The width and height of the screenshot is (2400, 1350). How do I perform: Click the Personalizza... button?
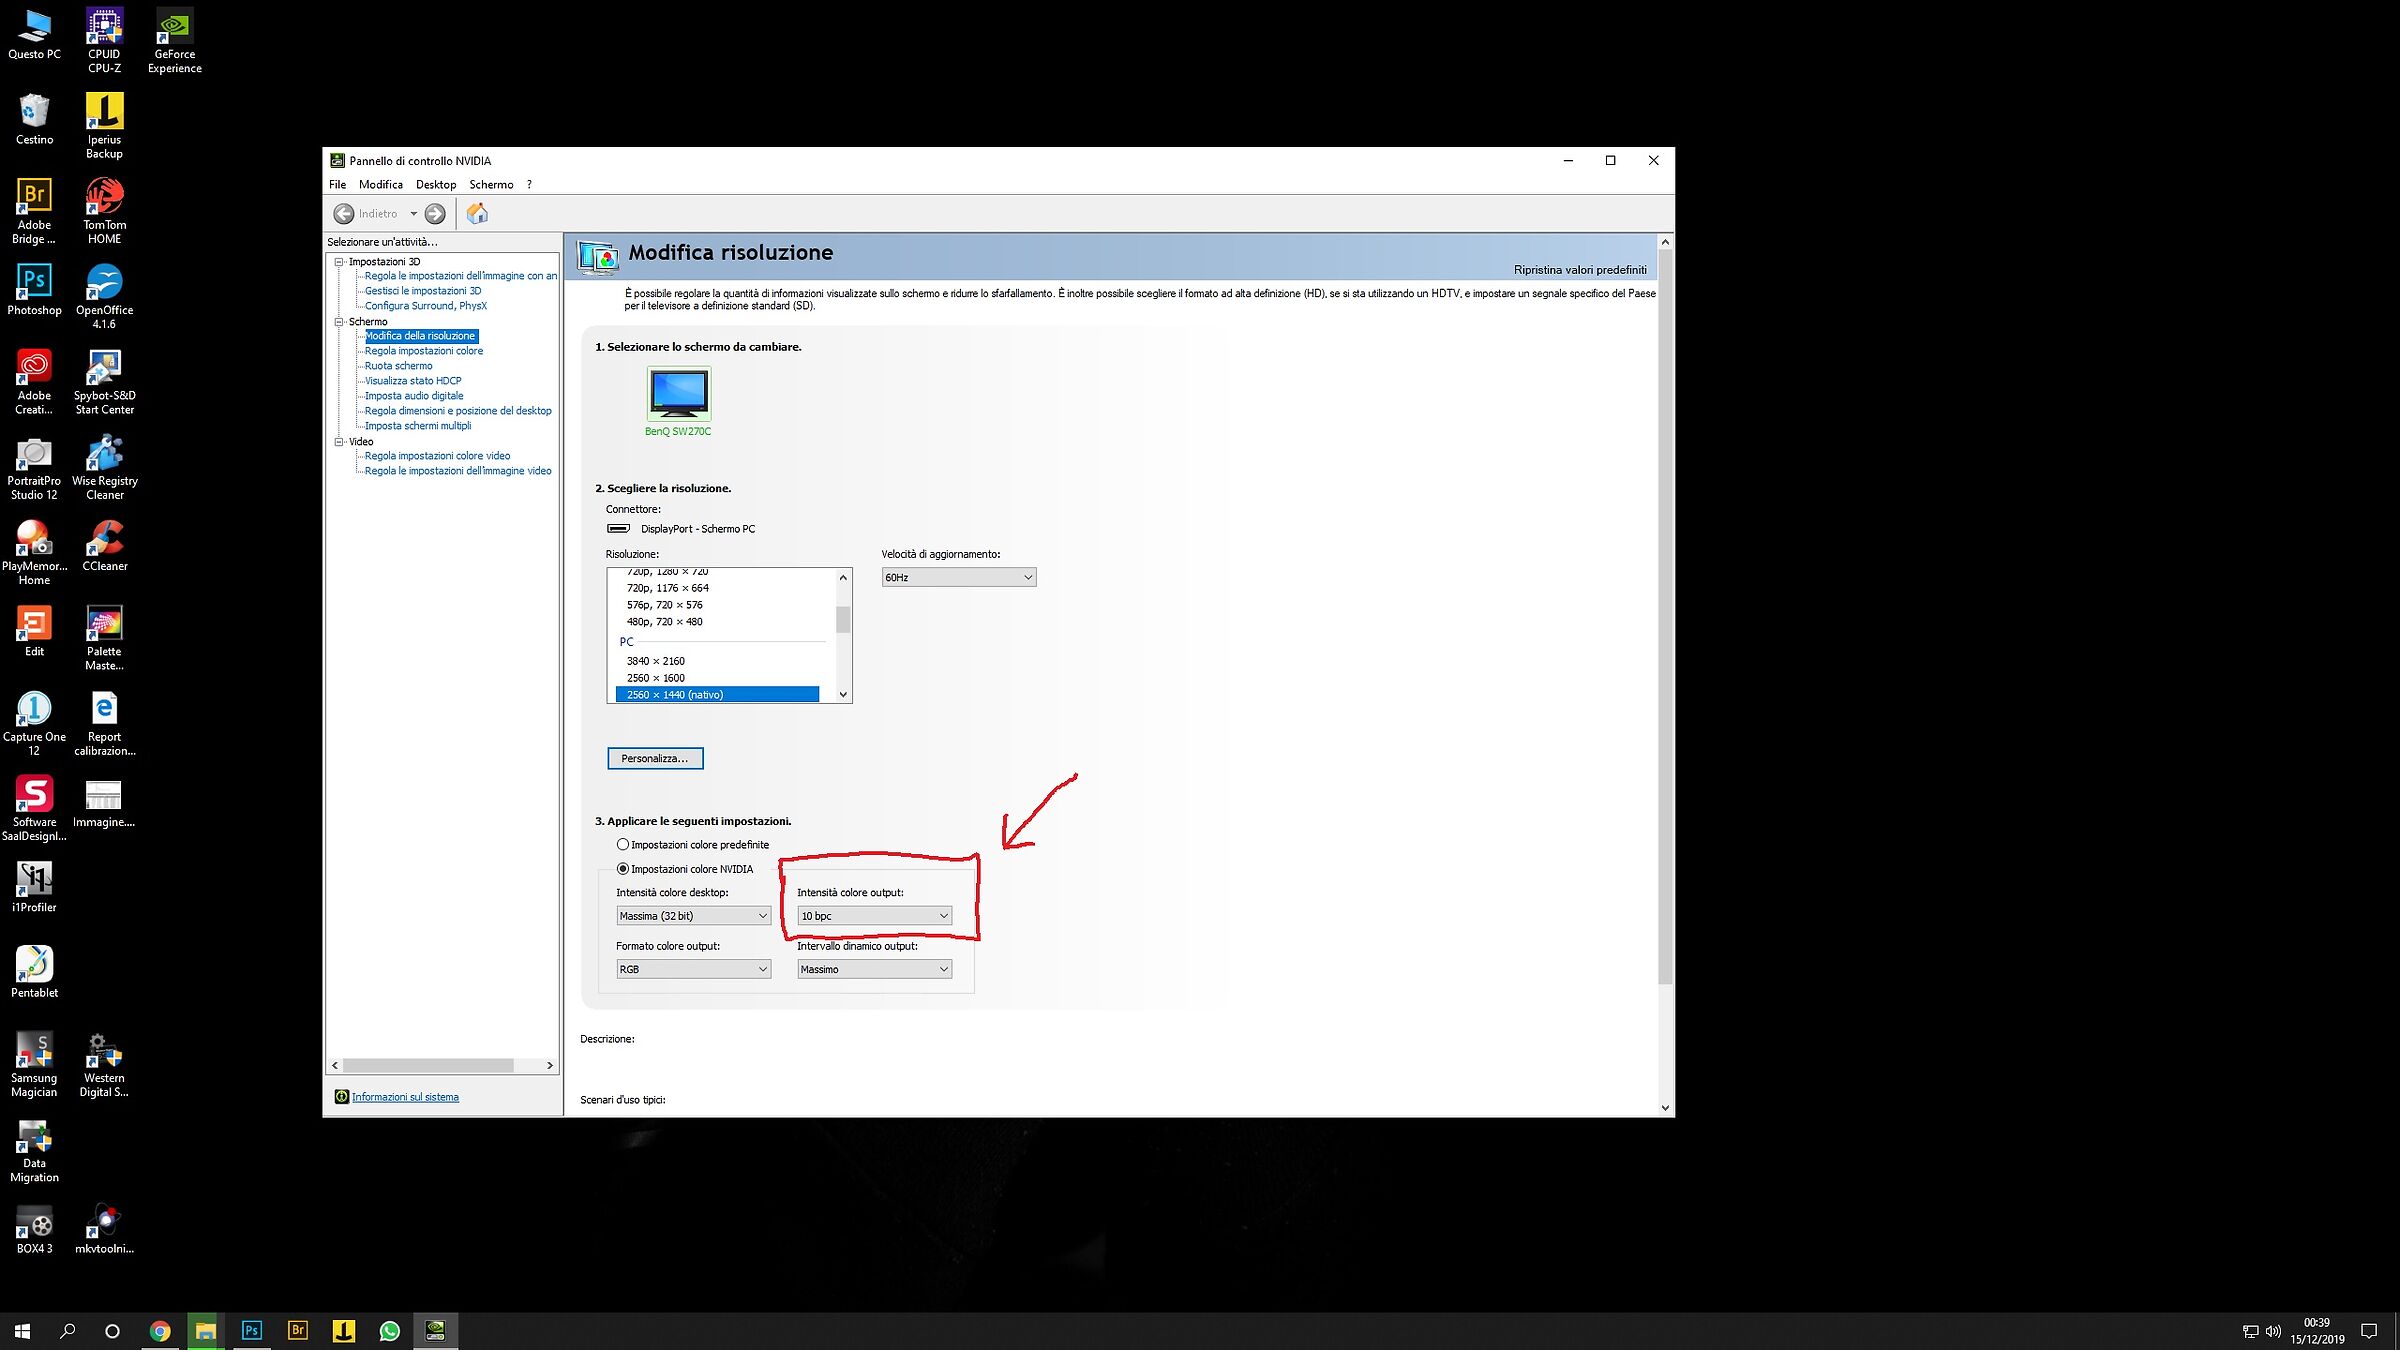pyautogui.click(x=655, y=758)
